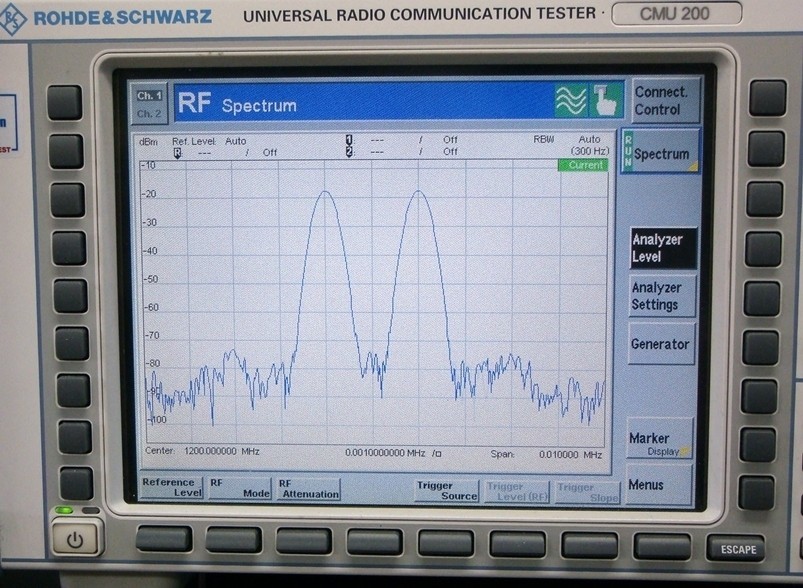The height and width of the screenshot is (588, 803).
Task: Open the Analyzer Settings softkey
Action: point(662,296)
